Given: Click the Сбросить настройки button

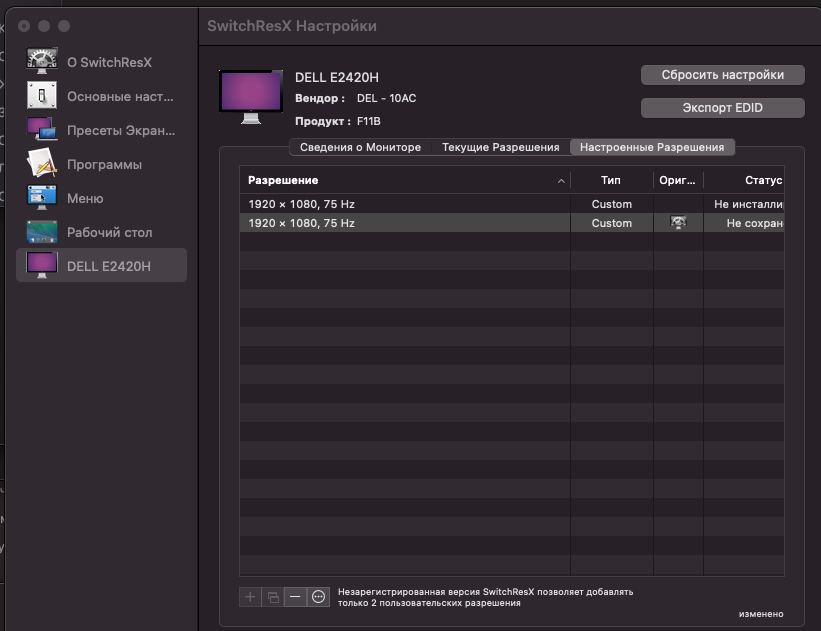Looking at the screenshot, I should [x=723, y=75].
